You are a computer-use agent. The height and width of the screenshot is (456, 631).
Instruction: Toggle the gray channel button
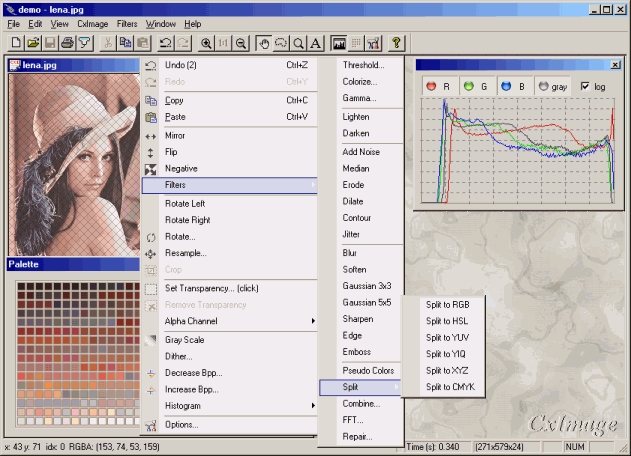coord(552,87)
